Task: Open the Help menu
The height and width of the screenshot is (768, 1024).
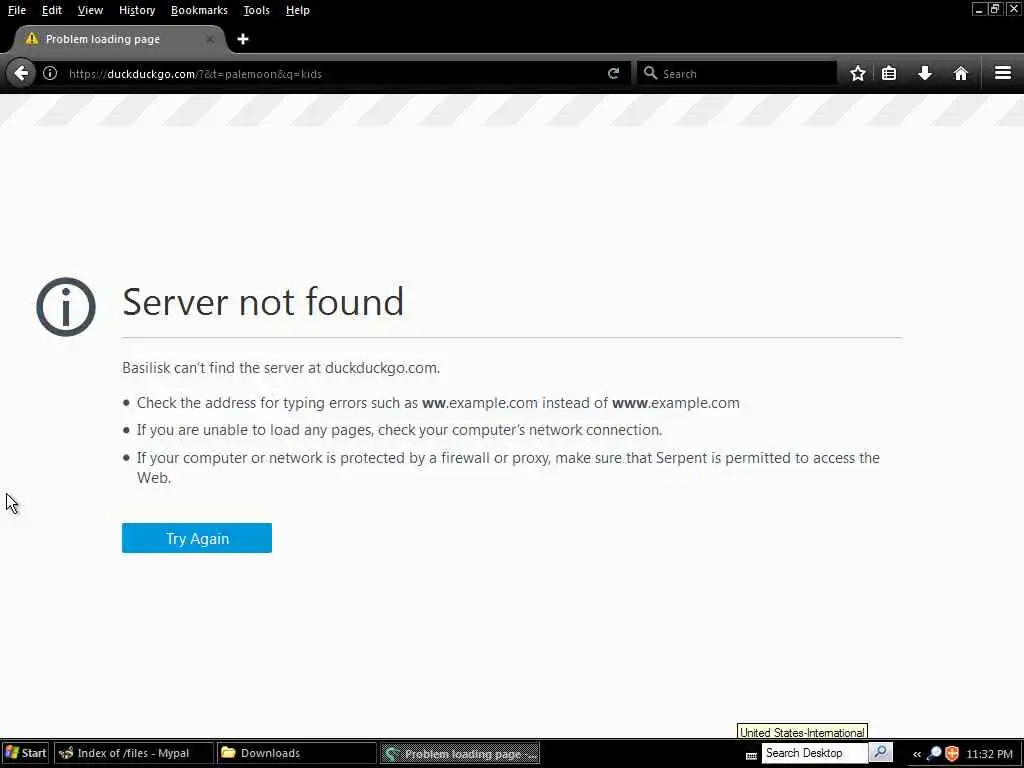Action: tap(298, 10)
